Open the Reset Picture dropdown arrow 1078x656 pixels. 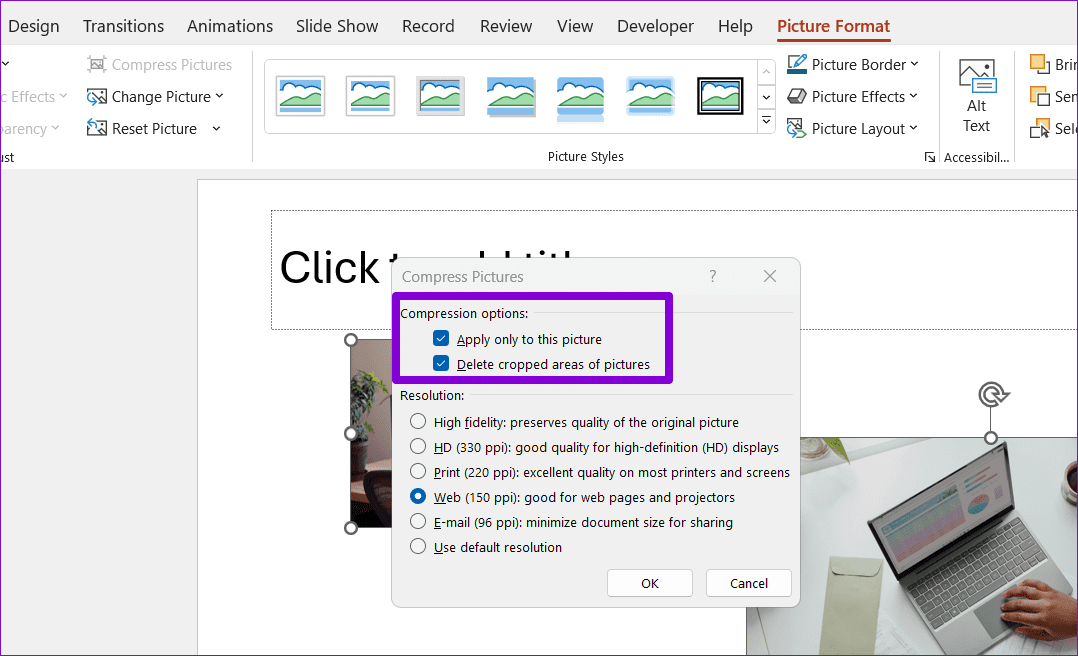click(x=217, y=129)
